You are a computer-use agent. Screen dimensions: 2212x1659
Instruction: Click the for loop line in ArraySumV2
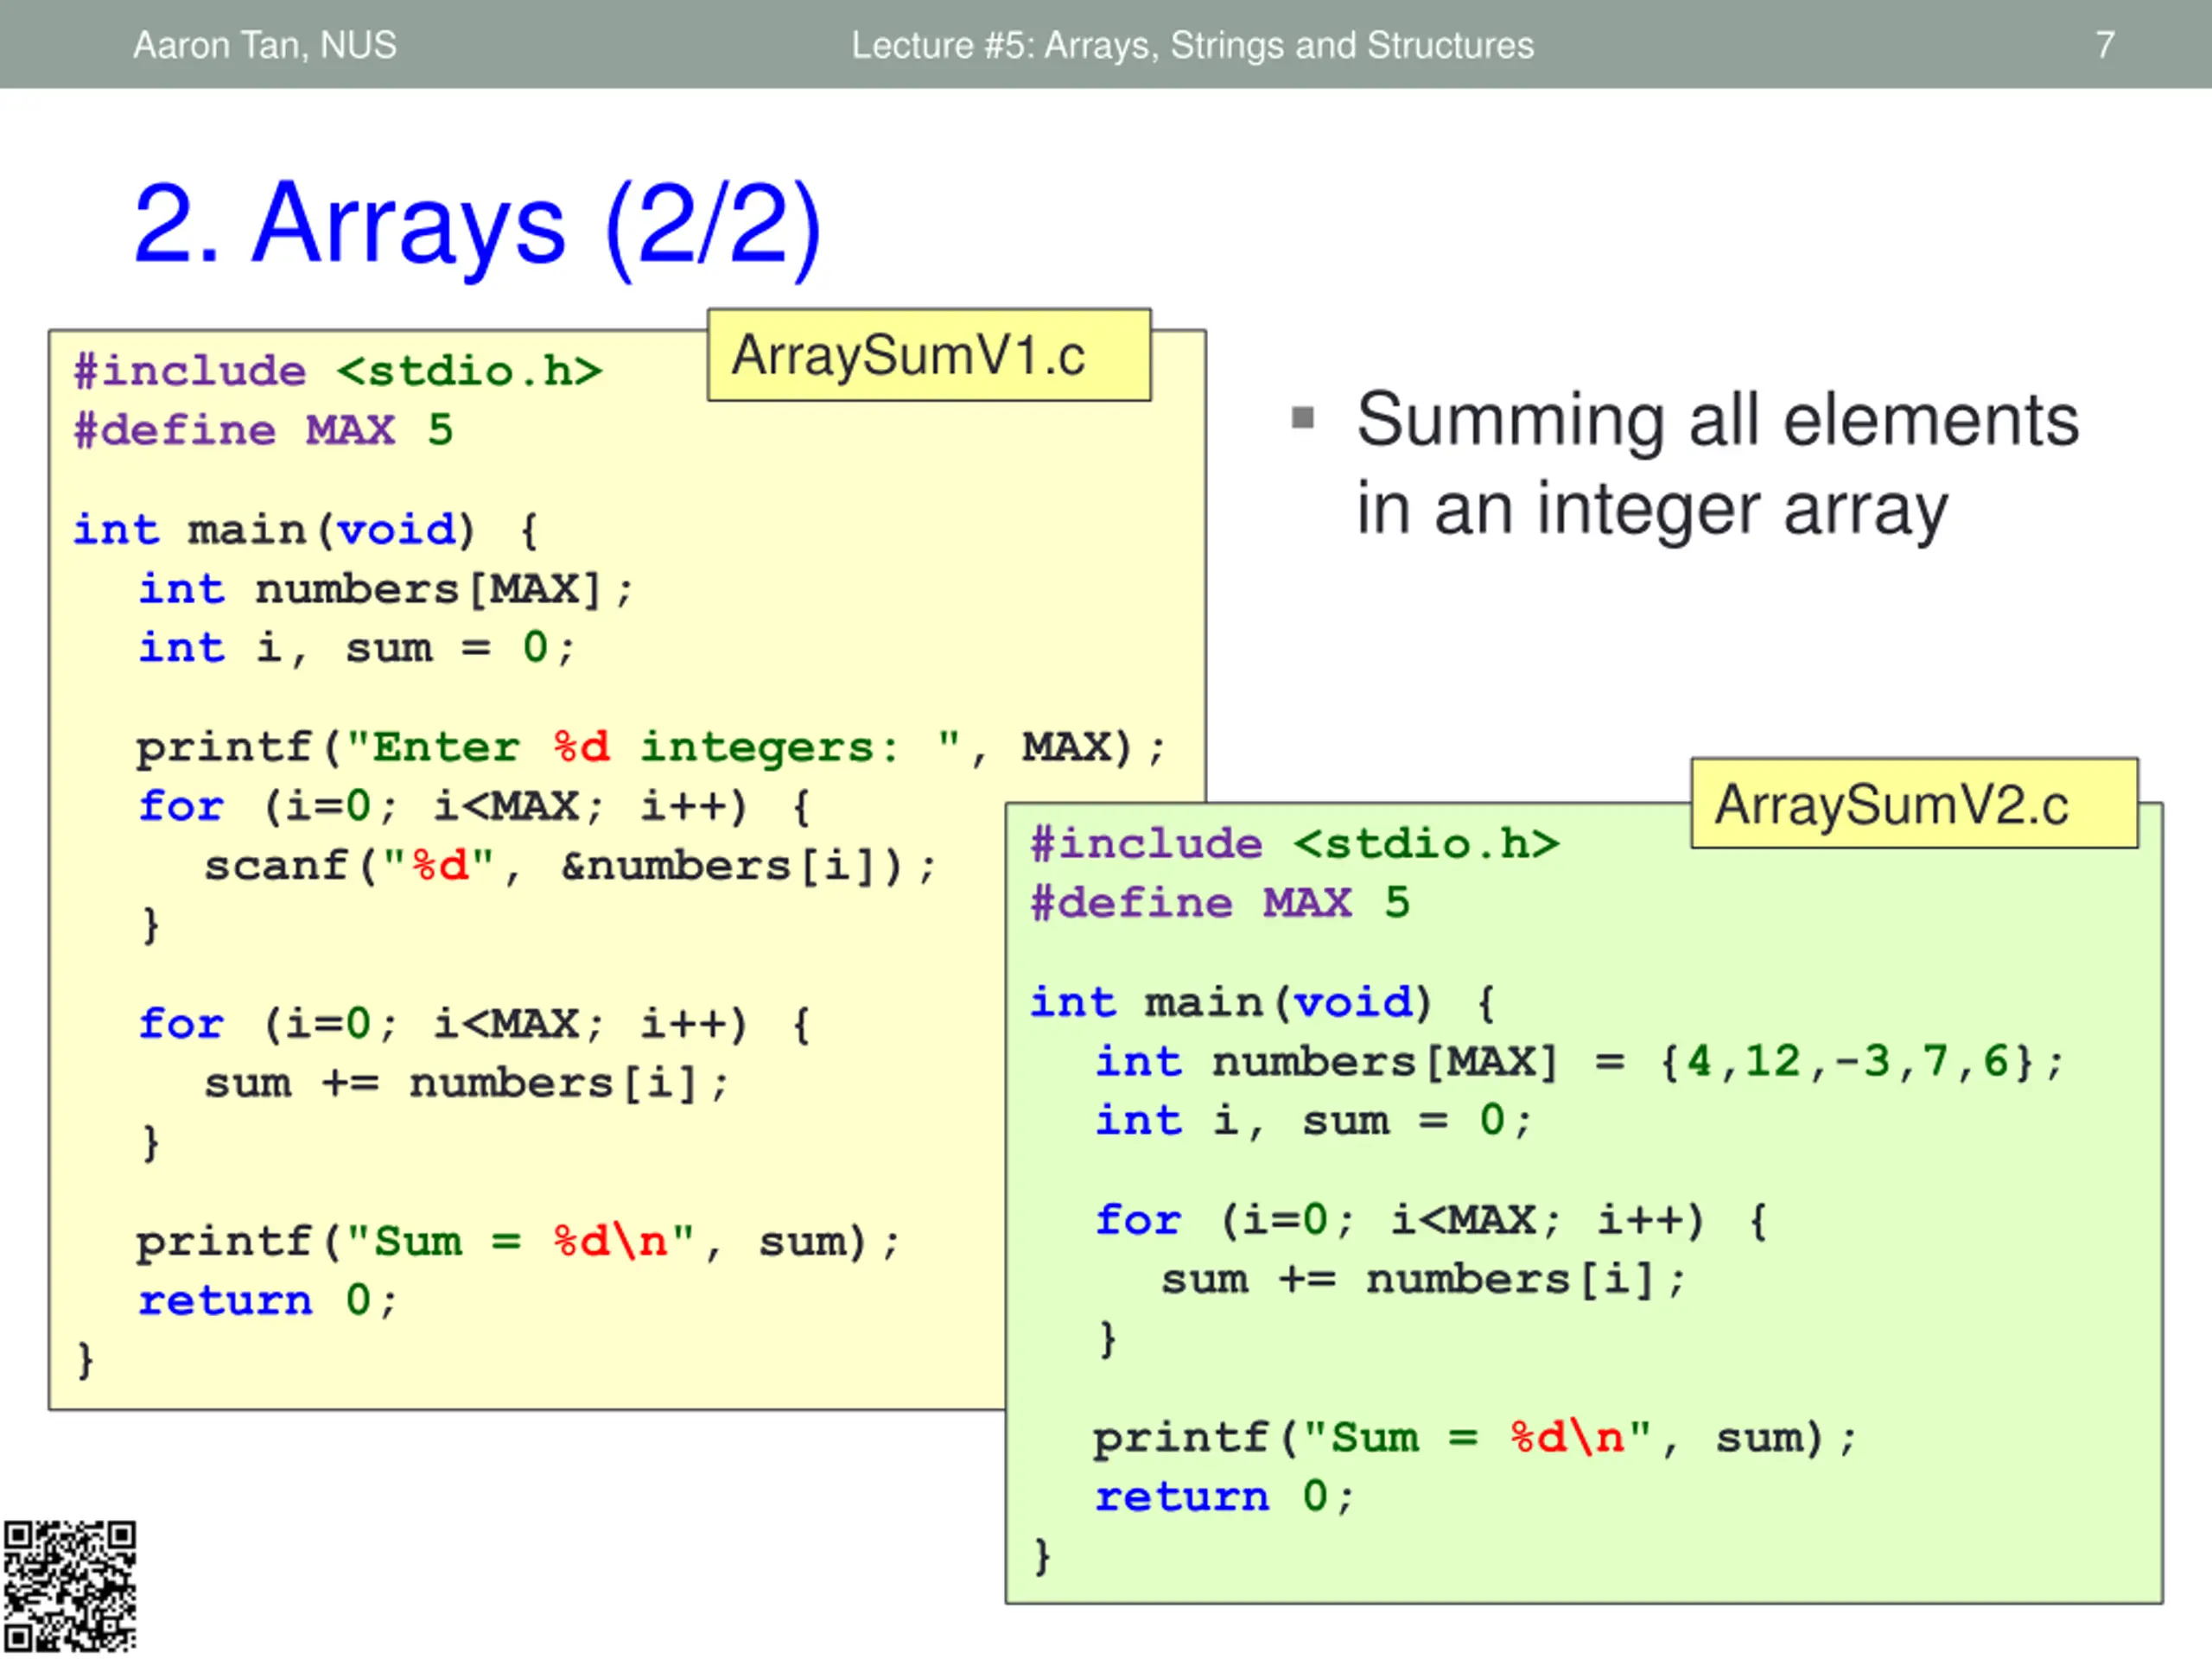click(1432, 1220)
